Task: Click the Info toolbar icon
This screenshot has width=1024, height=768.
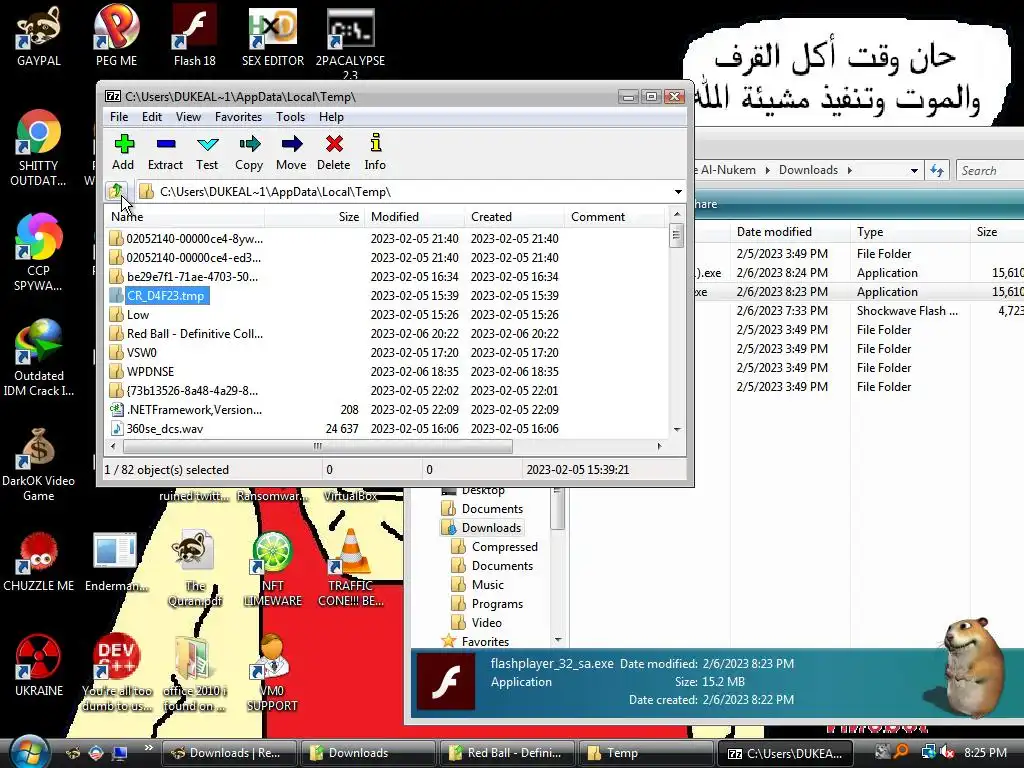Action: click(375, 152)
